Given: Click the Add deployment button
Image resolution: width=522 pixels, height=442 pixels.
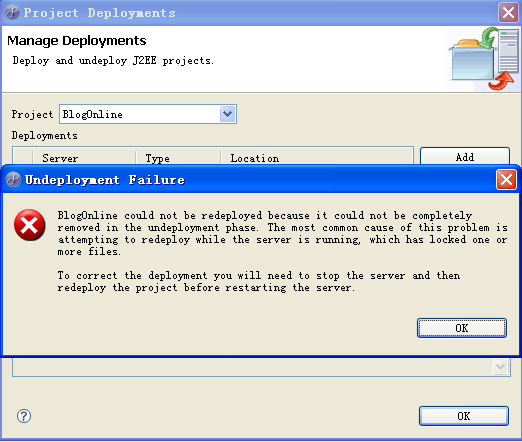Looking at the screenshot, I should 465,156.
